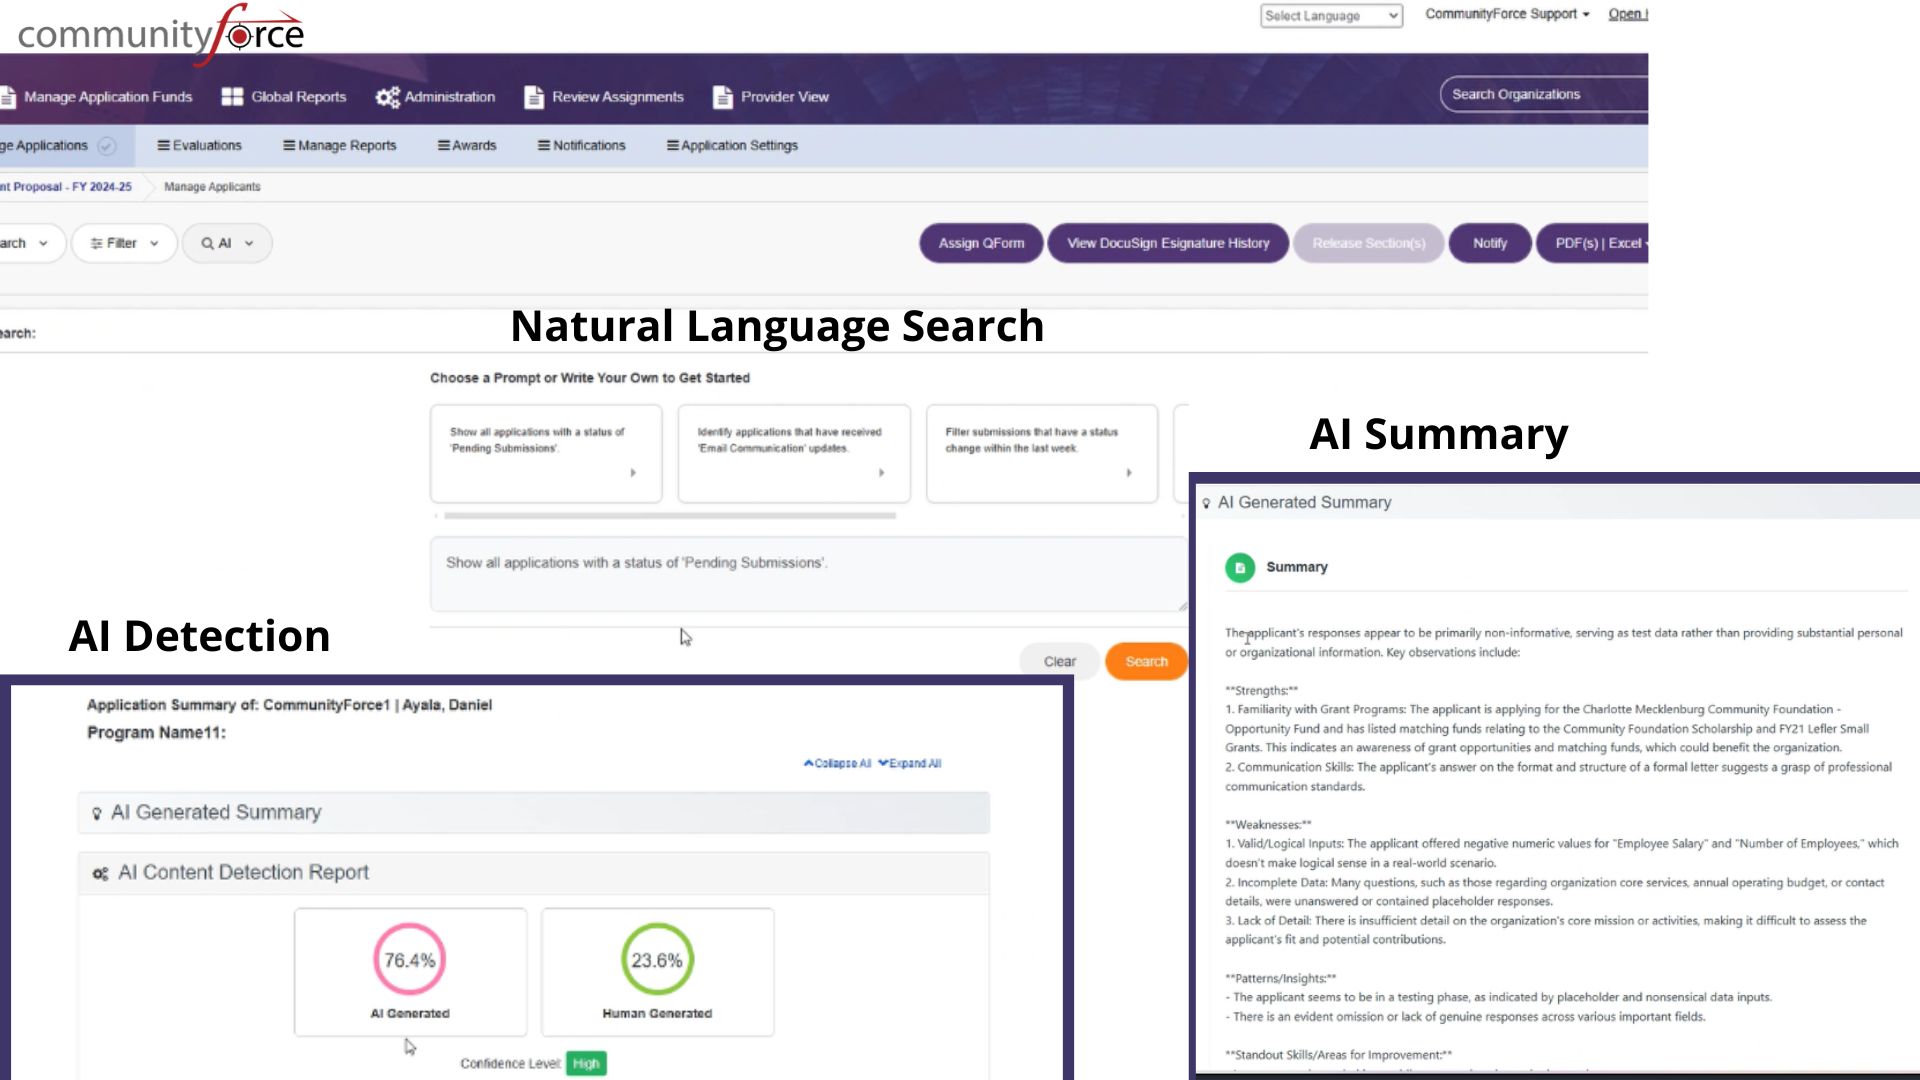The height and width of the screenshot is (1080, 1920).
Task: Click the 76.4% AI Generated ring gauge
Action: (410, 958)
